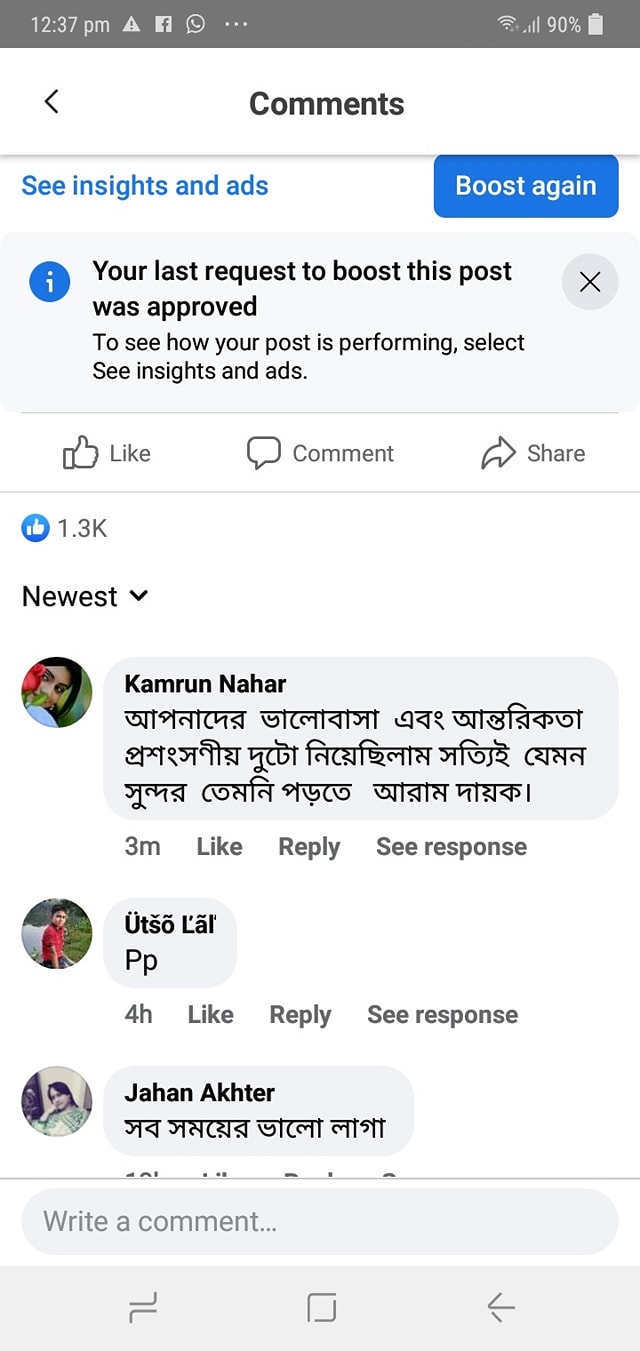The image size is (640, 1351).
Task: Dismiss the boost approved notification
Action: pos(590,282)
